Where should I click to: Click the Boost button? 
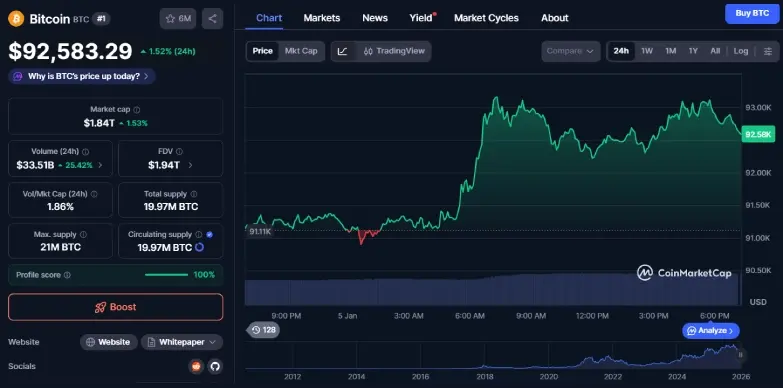pyautogui.click(x=115, y=307)
